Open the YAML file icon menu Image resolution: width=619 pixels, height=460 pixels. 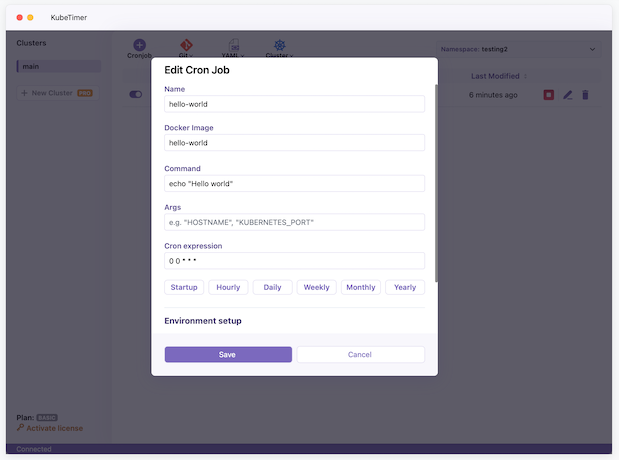[233, 45]
